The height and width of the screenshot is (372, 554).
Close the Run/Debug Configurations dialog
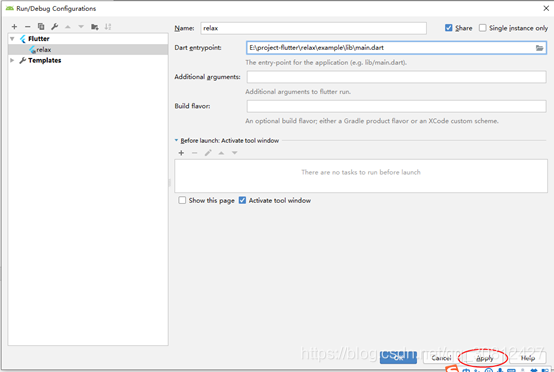point(546,8)
